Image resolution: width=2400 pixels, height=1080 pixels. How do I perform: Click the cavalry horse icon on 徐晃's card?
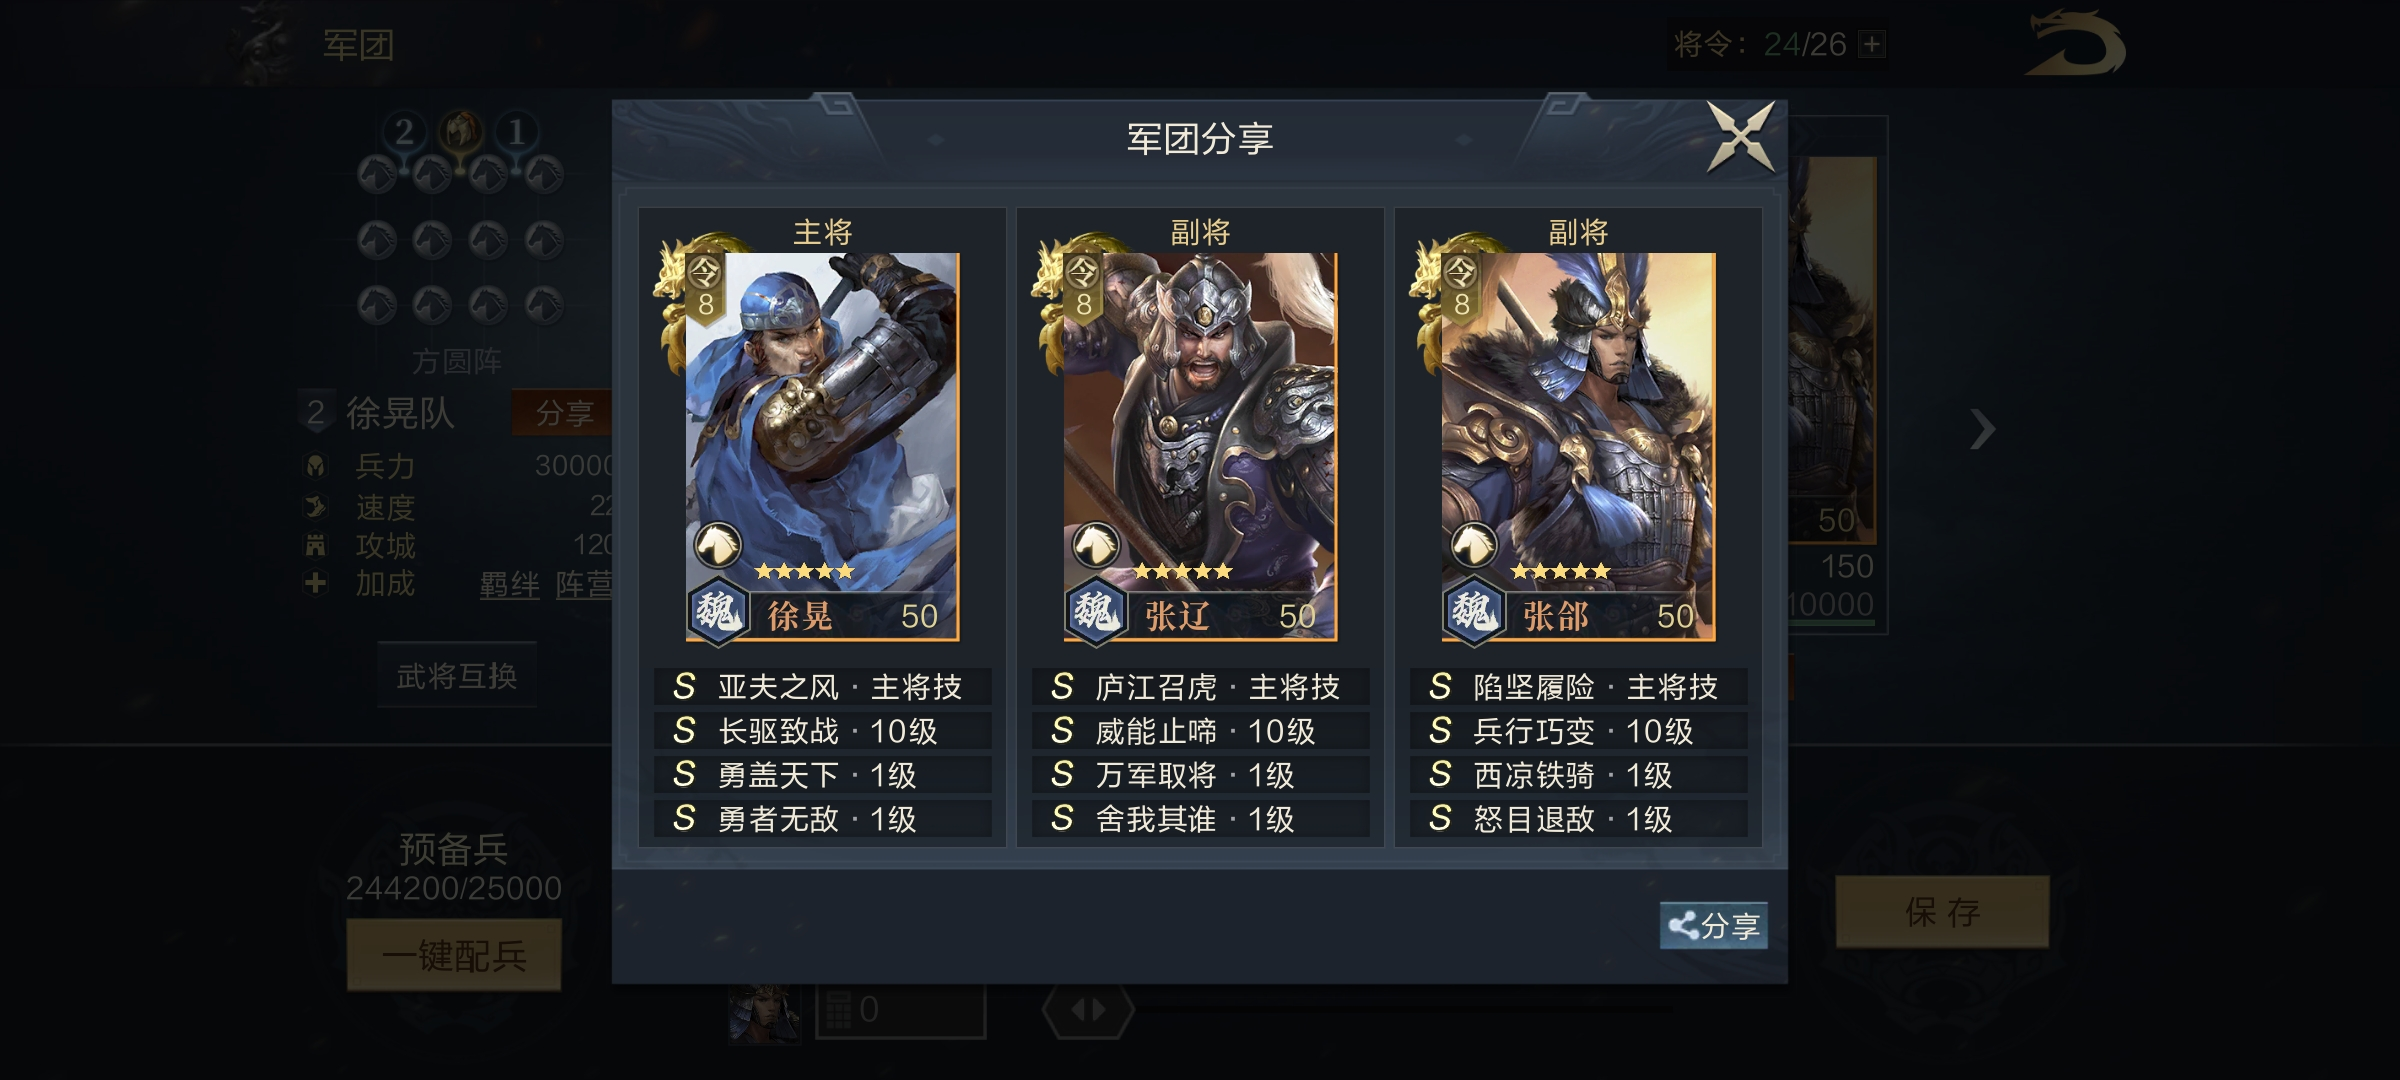pos(717,545)
